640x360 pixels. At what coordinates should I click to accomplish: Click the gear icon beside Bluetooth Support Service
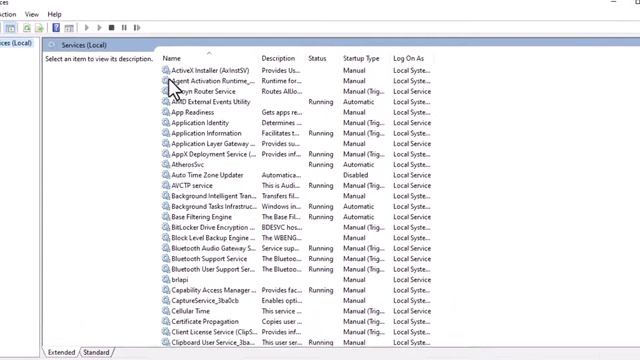point(166,258)
